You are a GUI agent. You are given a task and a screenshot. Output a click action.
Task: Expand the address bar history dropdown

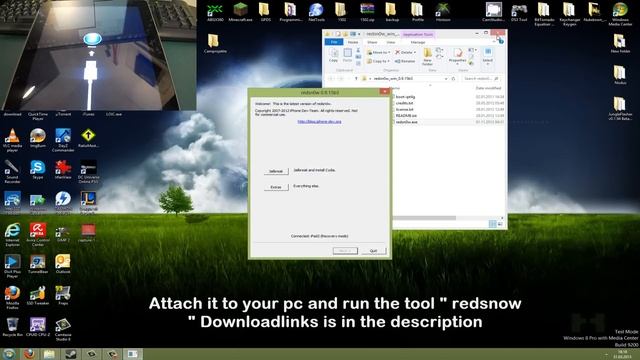coord(446,78)
